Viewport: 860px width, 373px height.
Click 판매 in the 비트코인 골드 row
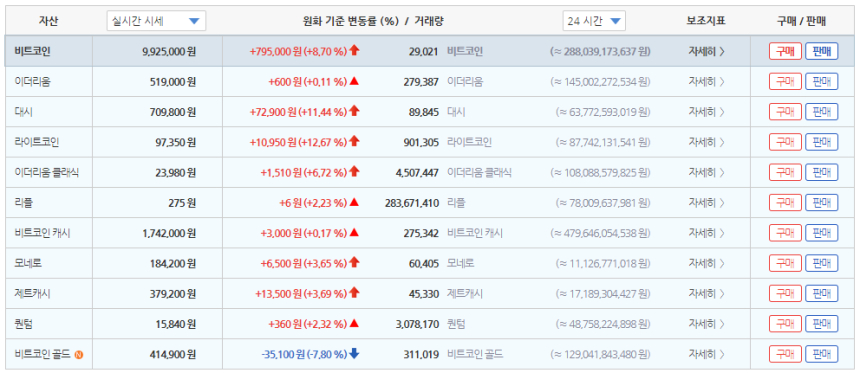[822, 354]
